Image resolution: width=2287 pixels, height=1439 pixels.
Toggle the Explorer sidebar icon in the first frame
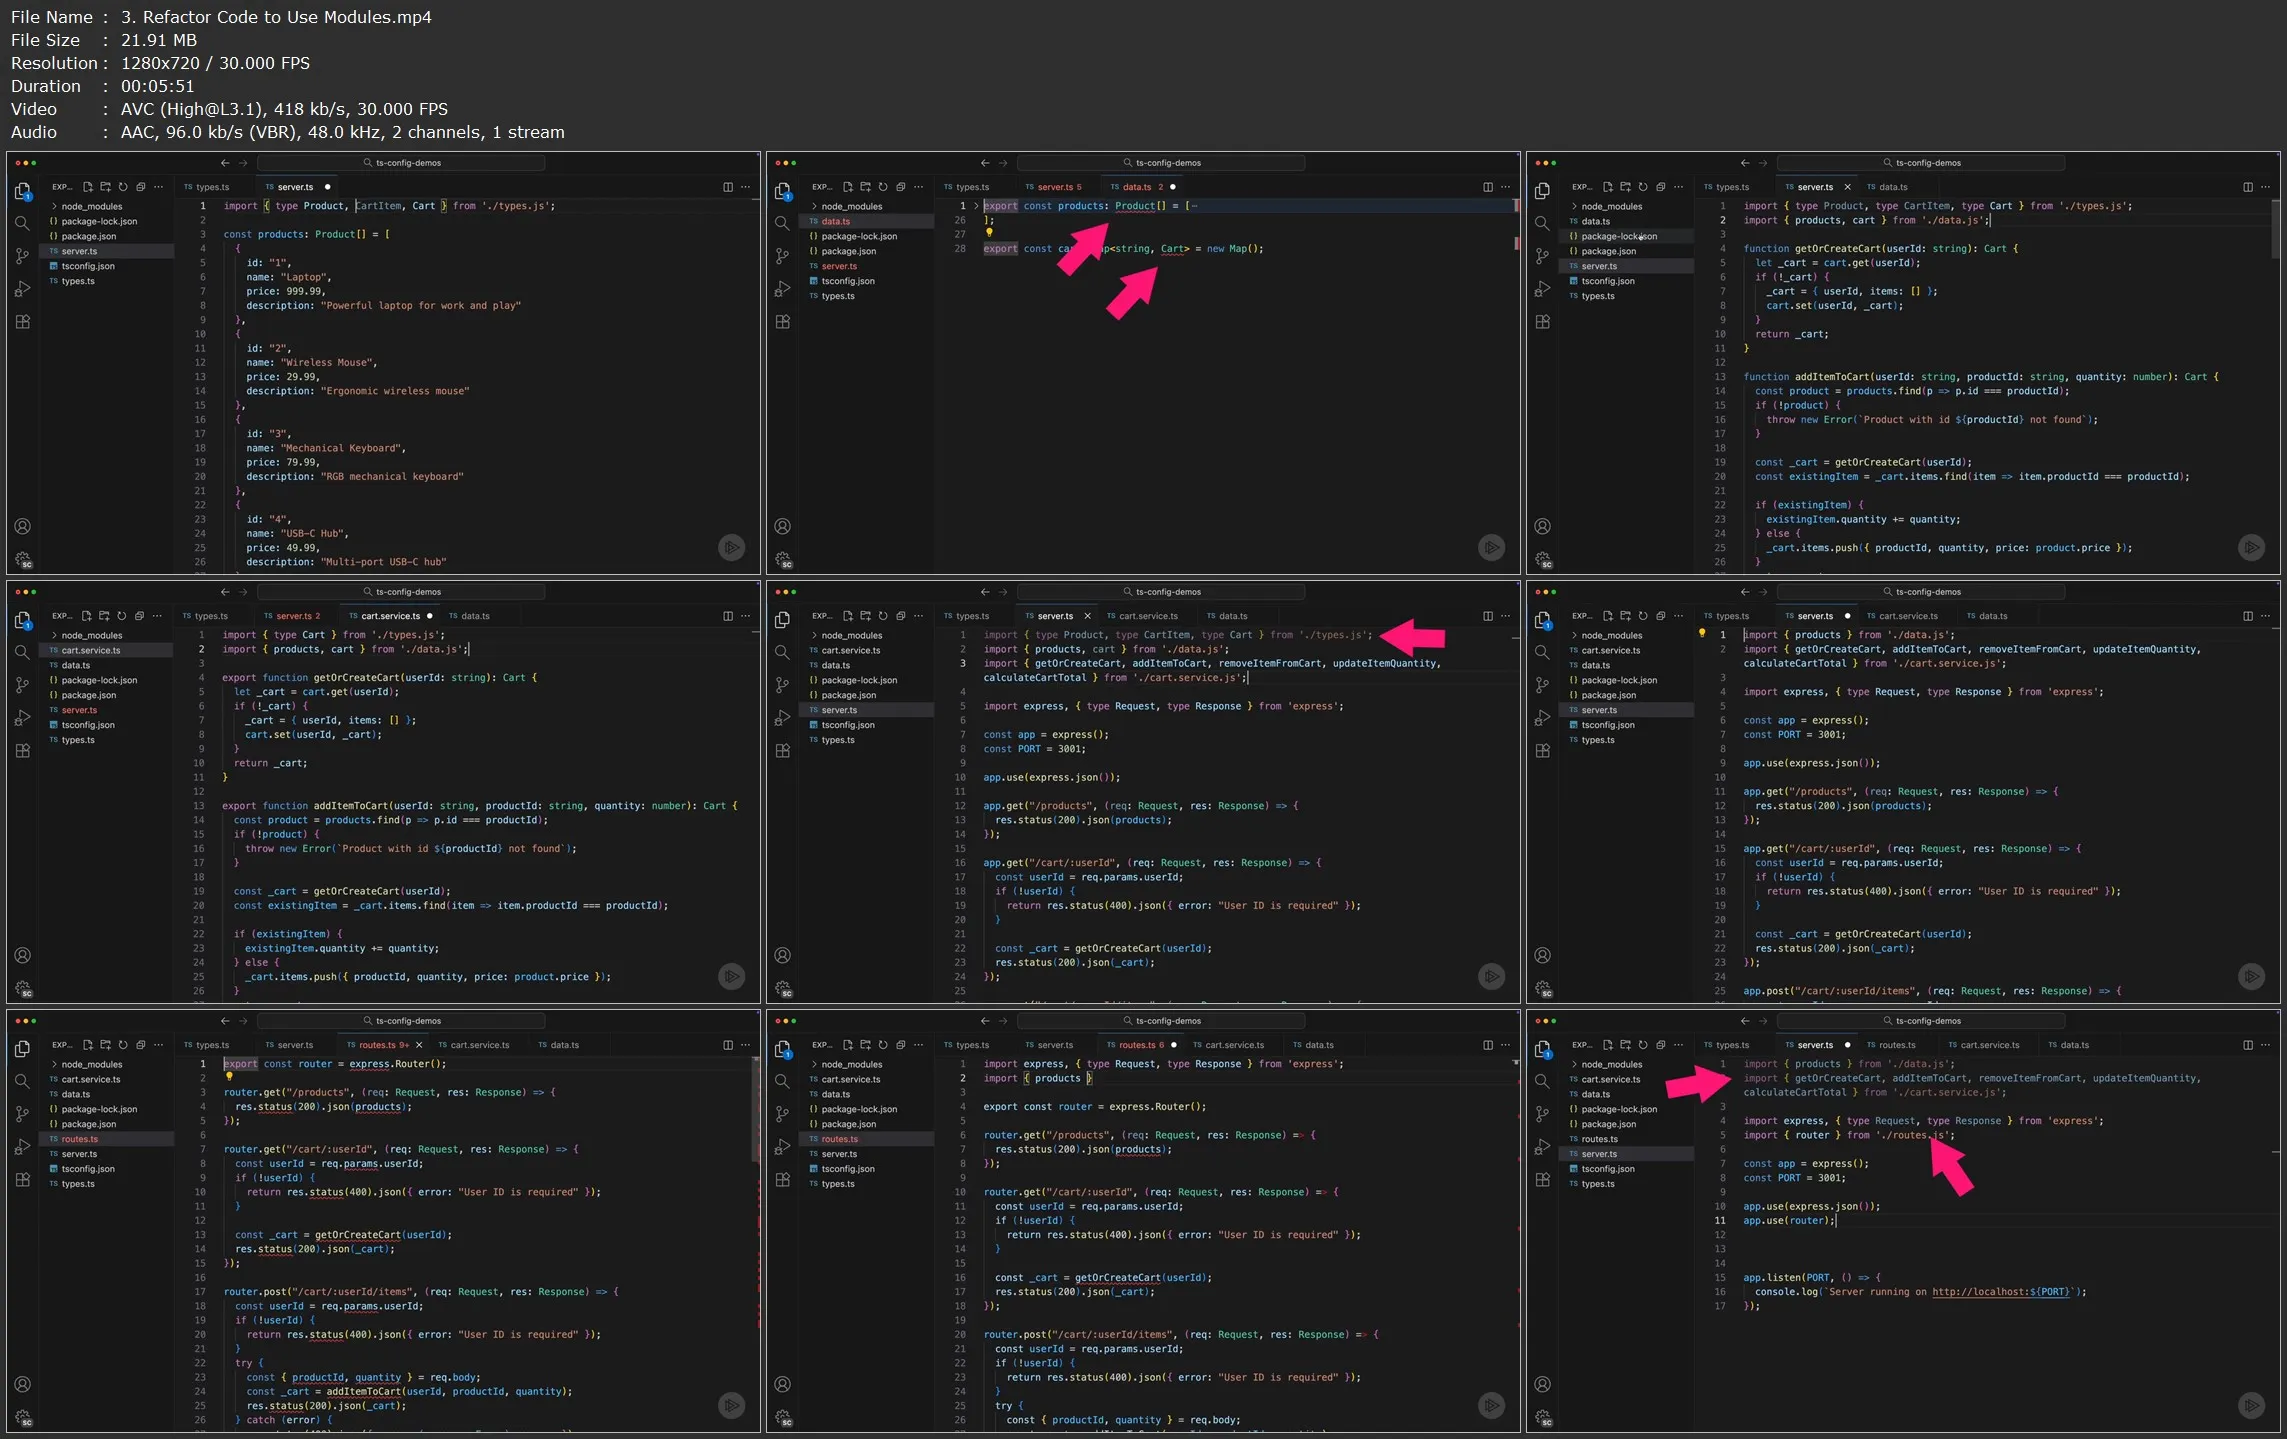tap(23, 191)
